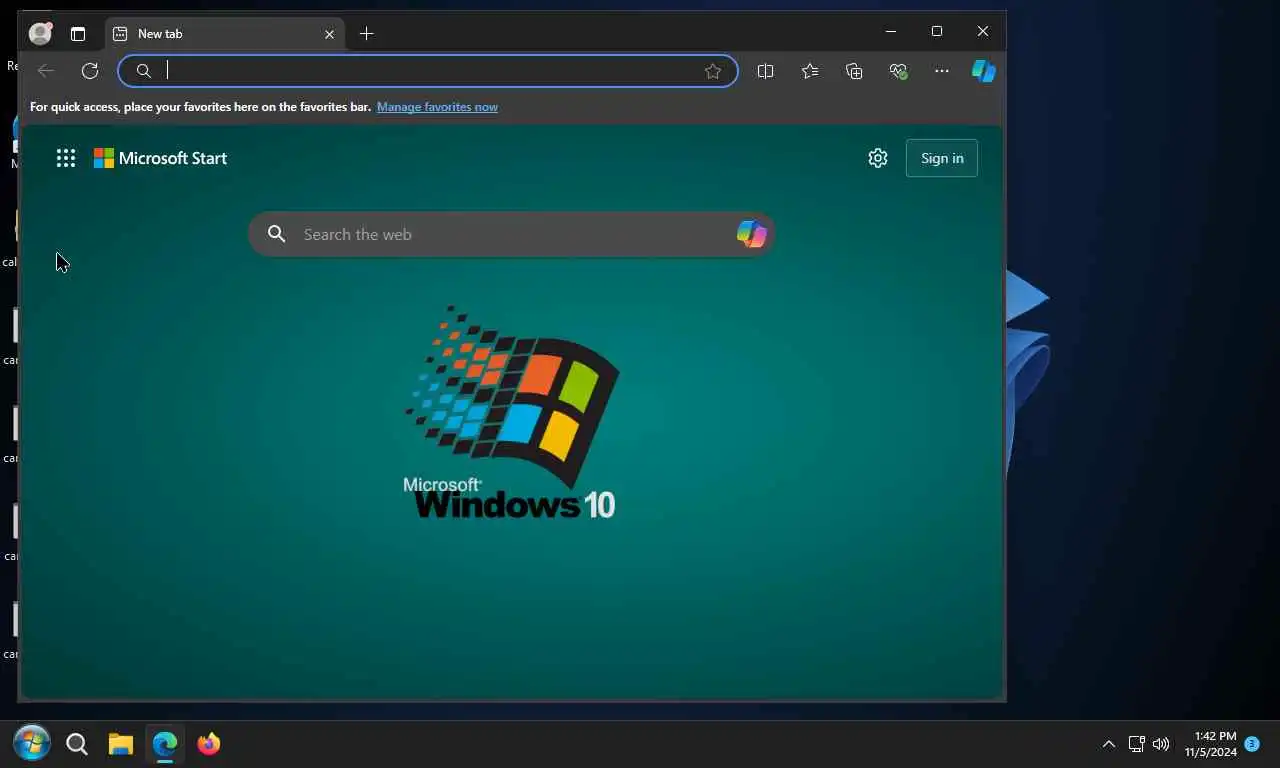The height and width of the screenshot is (768, 1280).
Task: Open Collections icon
Action: [x=854, y=71]
